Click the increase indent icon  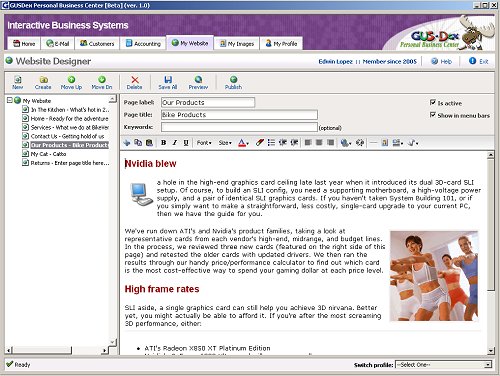(x=294, y=143)
